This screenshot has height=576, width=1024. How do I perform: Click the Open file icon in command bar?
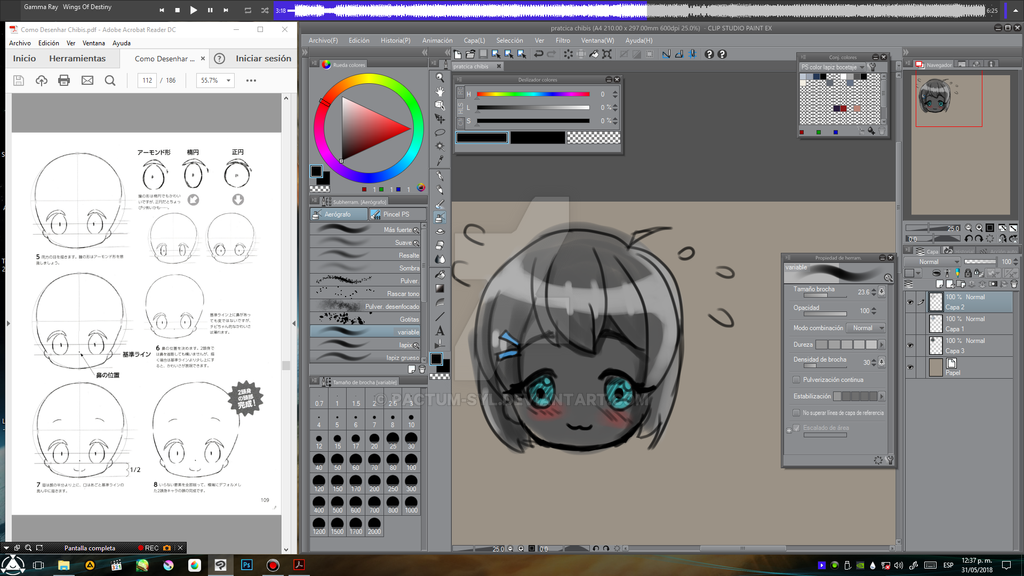470,54
